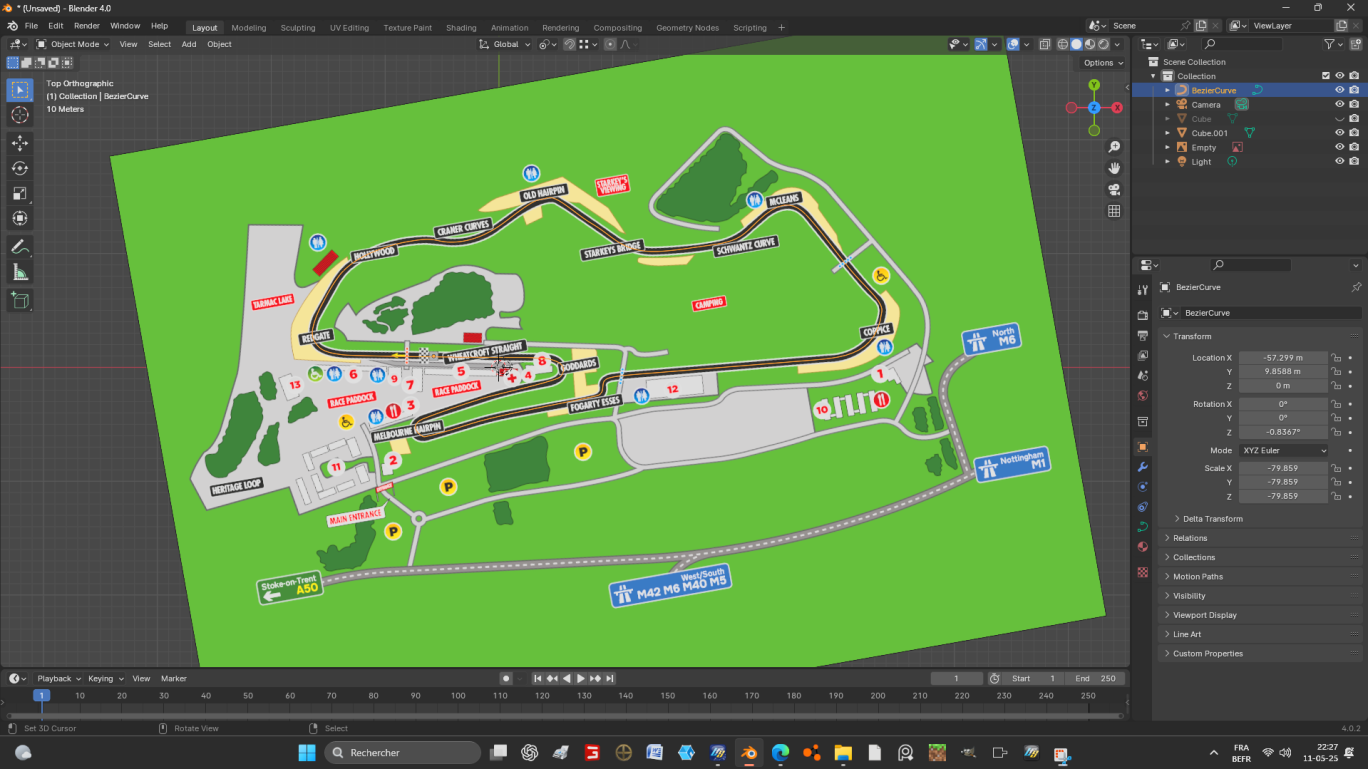Open the Render properties tab

(1143, 315)
